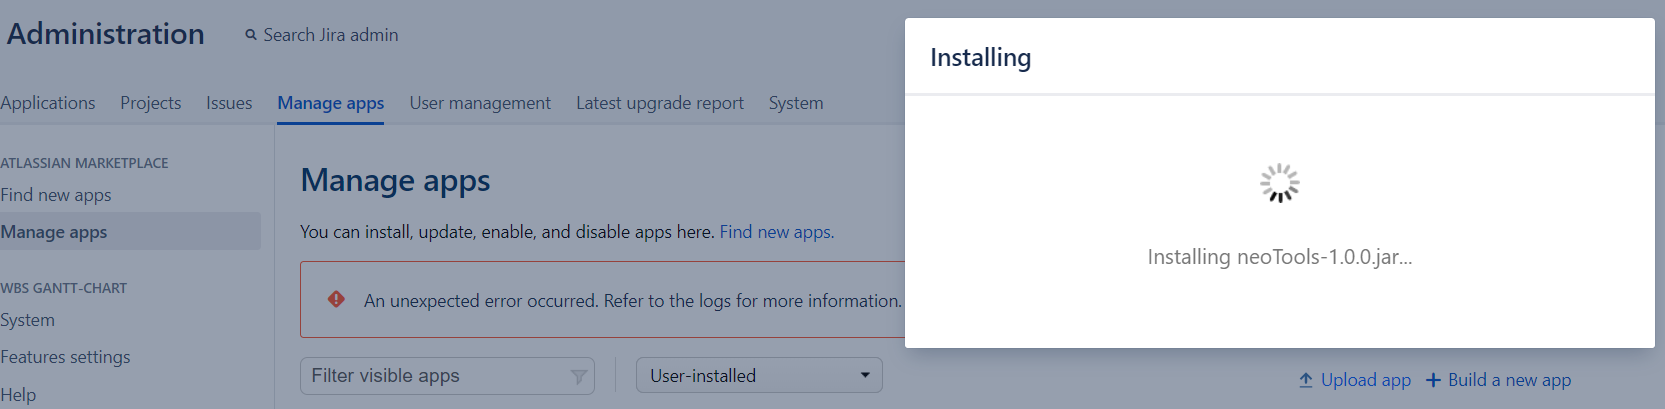The image size is (1665, 409).
Task: Click the search magnifier icon
Action: tap(251, 35)
